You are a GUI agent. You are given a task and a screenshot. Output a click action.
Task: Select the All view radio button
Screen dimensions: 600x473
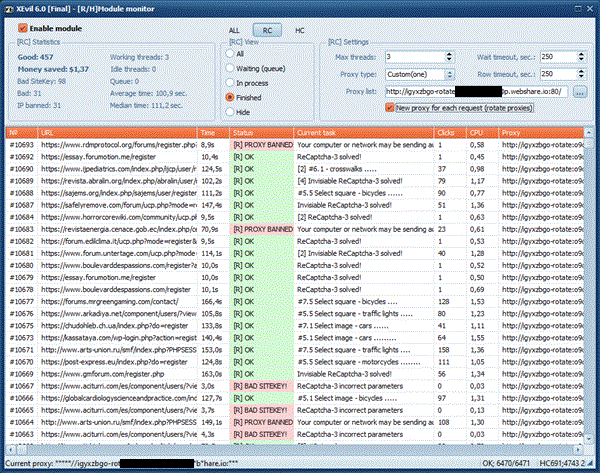(230, 54)
